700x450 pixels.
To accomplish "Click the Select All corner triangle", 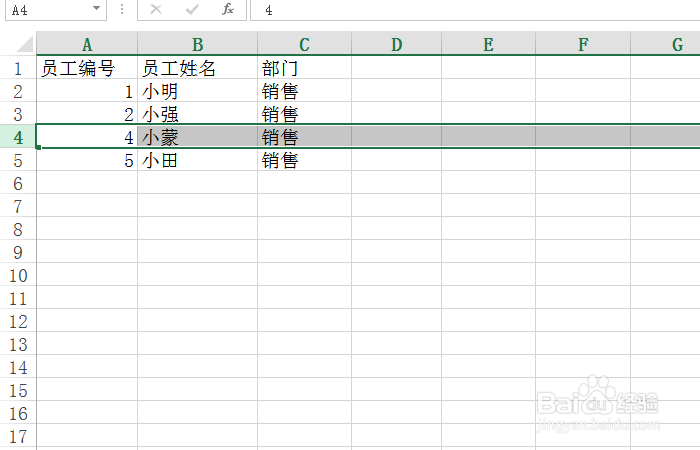I will (x=25, y=45).
